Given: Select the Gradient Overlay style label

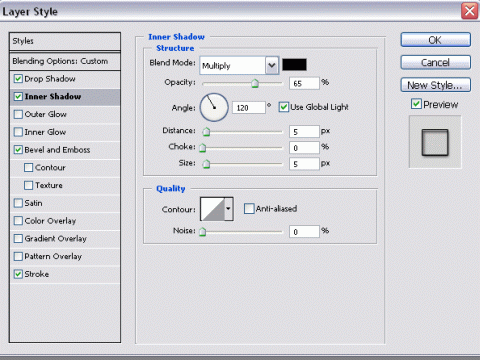Looking at the screenshot, I should (x=56, y=238).
